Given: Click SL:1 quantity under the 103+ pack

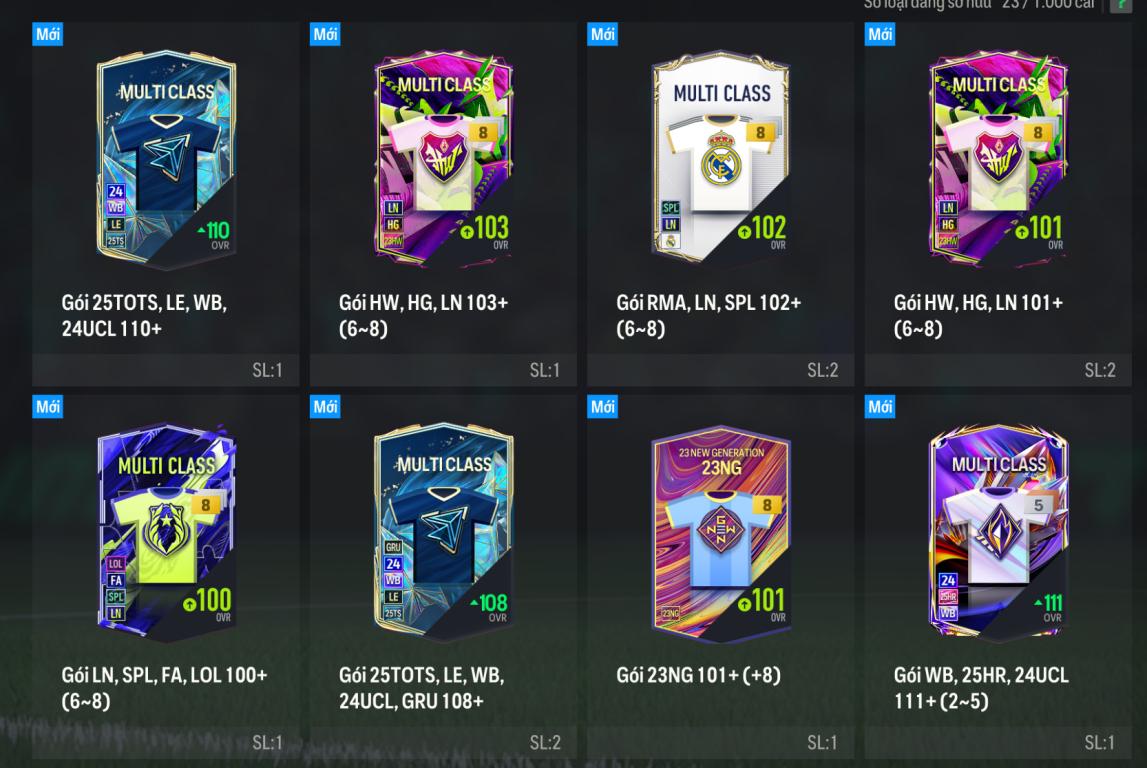Looking at the screenshot, I should (x=545, y=370).
